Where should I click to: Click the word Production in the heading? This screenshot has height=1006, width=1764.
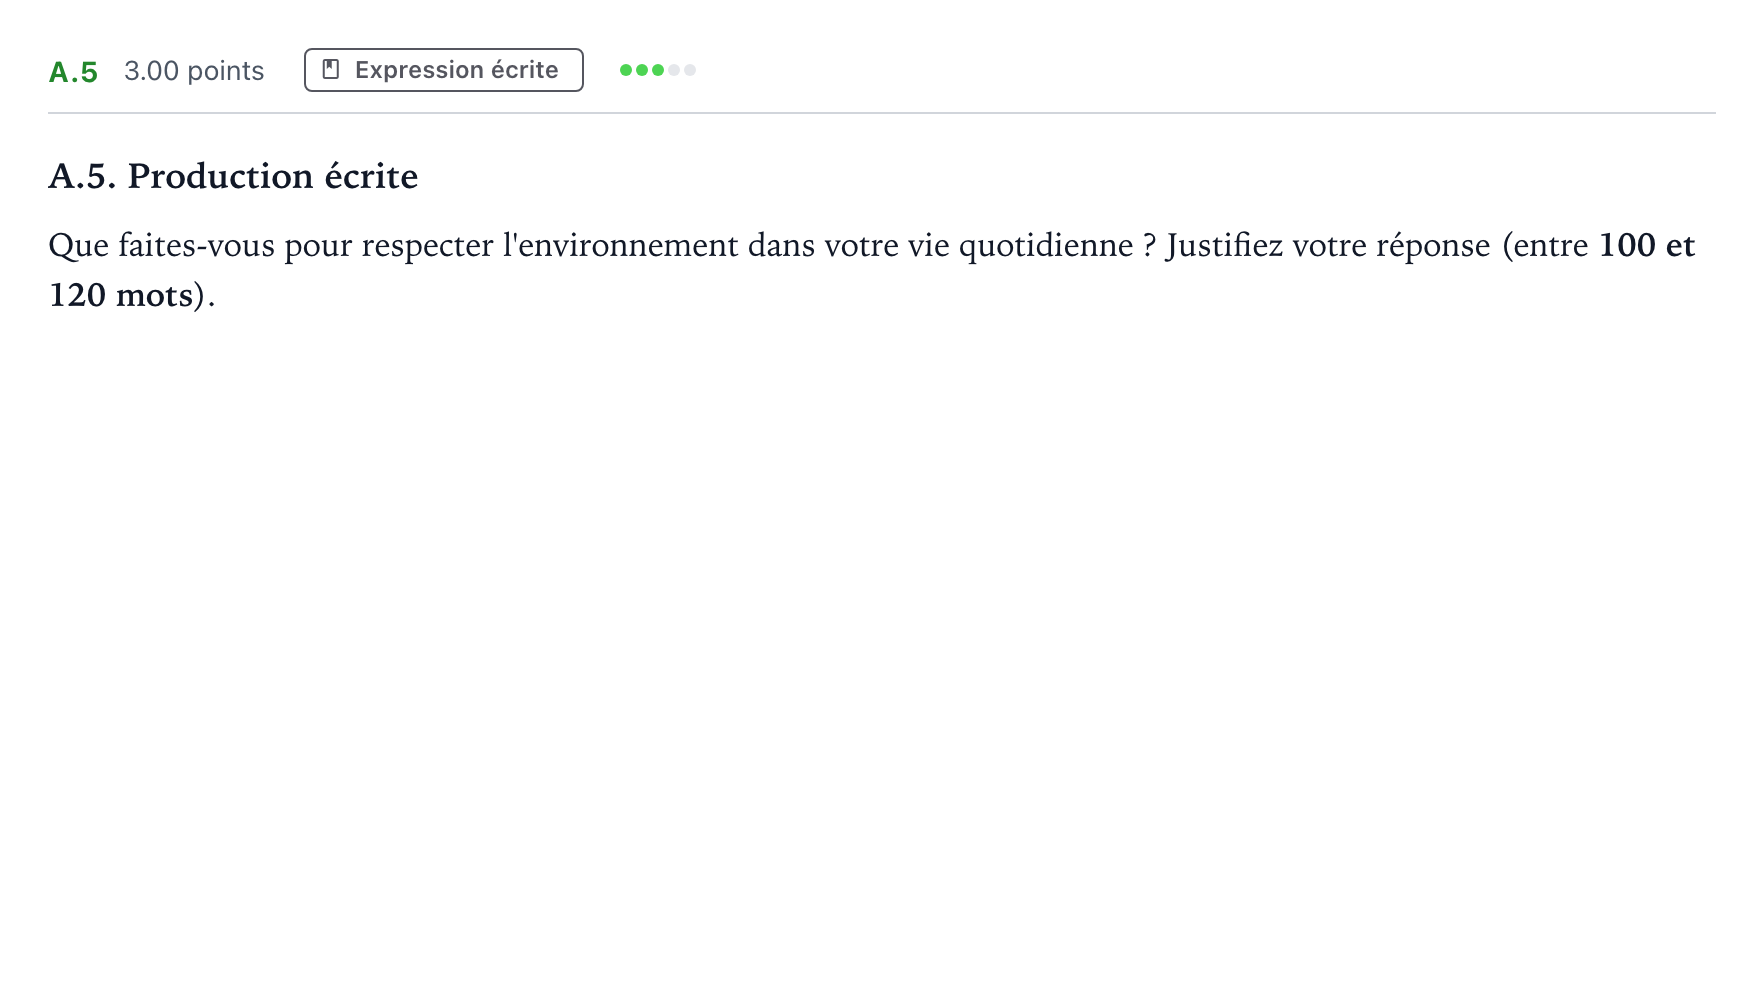(220, 176)
